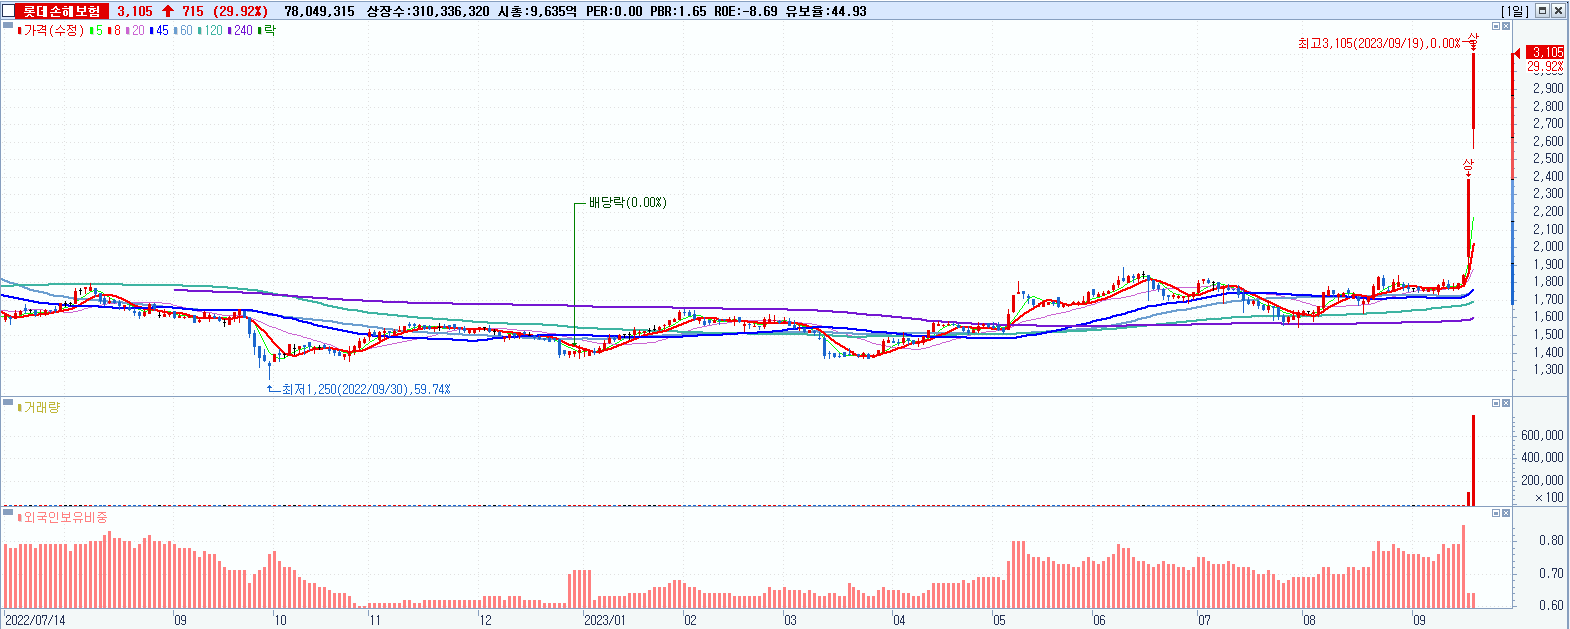Select the 45-day moving average legend

click(x=161, y=31)
